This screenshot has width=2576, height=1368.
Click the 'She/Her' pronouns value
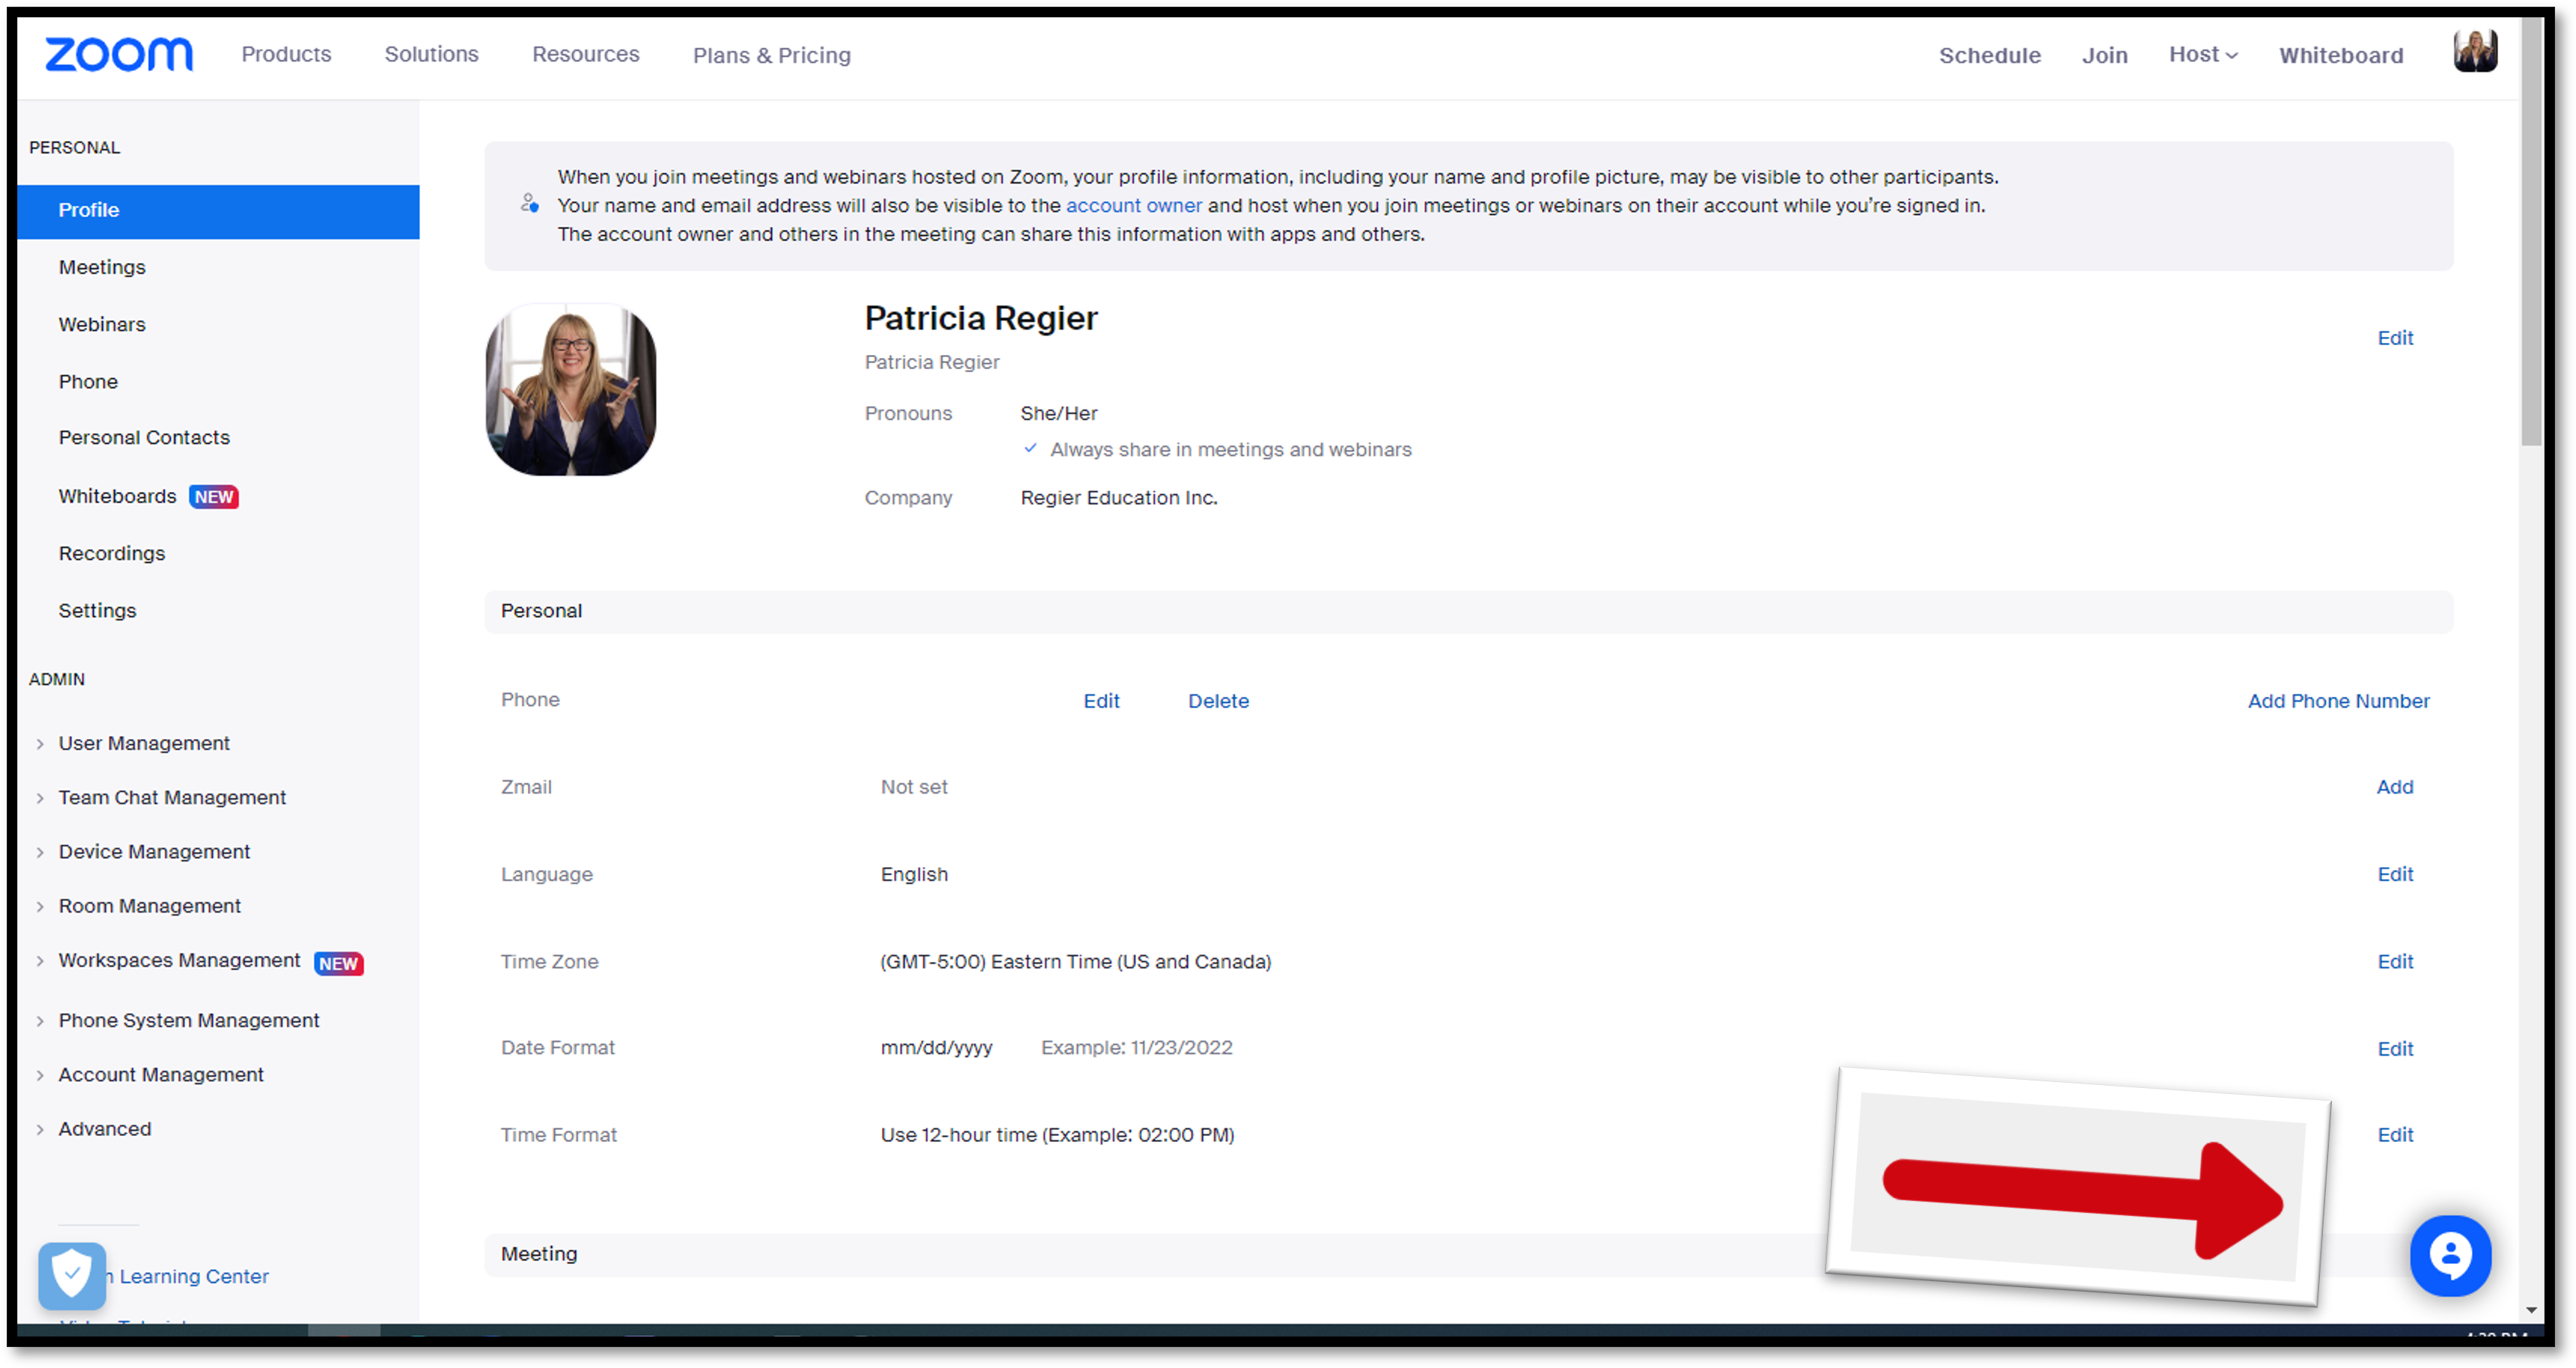1058,413
